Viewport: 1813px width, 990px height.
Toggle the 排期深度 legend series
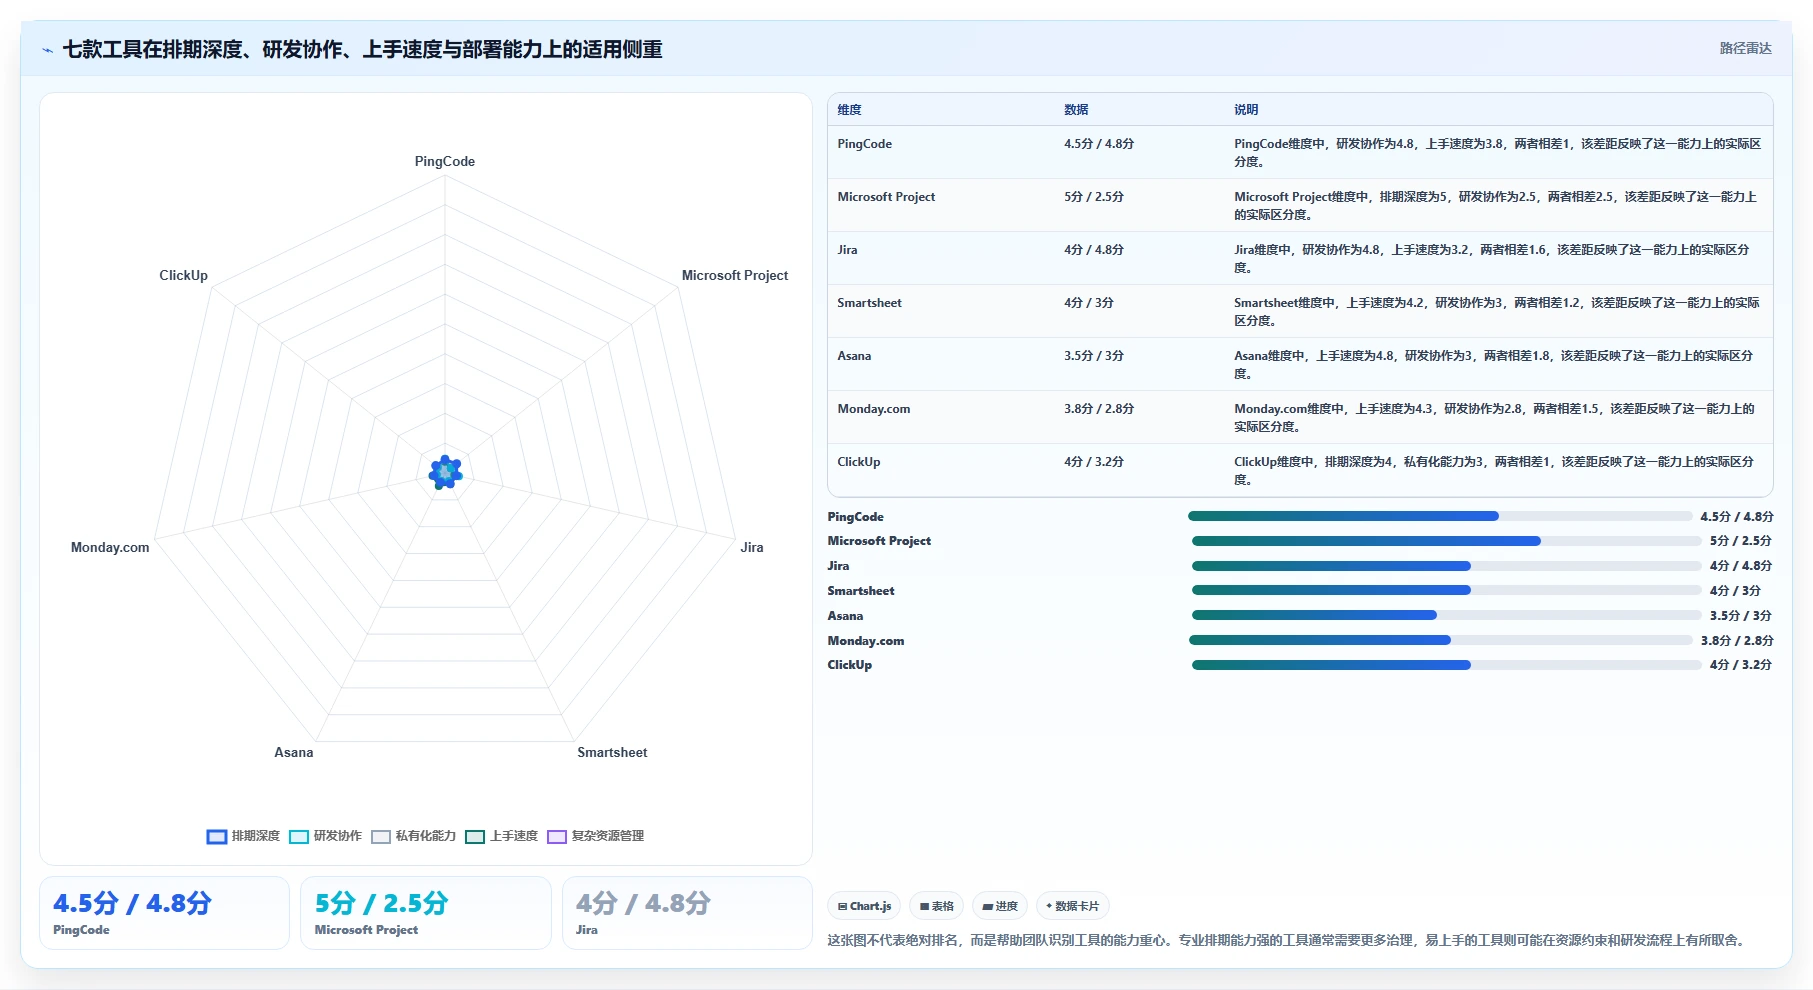[x=243, y=836]
